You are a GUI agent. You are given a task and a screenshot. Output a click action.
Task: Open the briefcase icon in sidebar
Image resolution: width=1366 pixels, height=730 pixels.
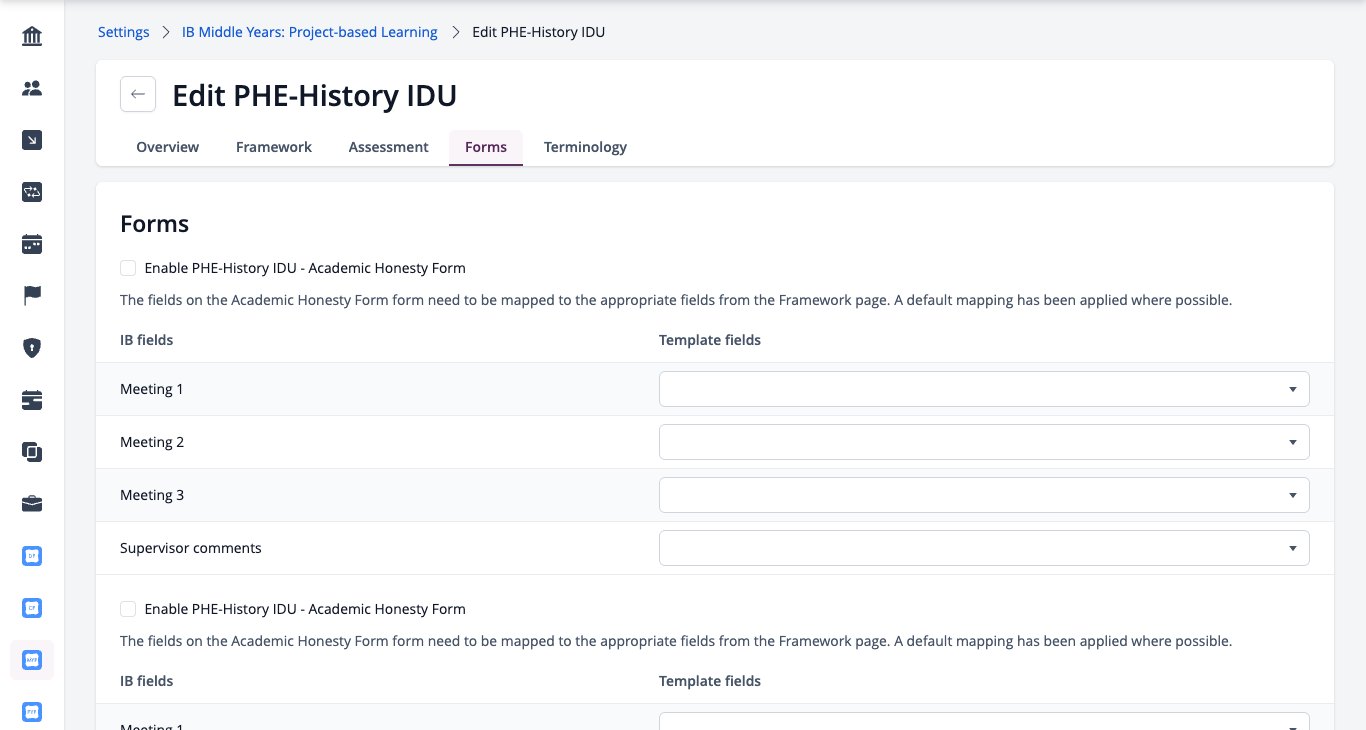click(32, 504)
